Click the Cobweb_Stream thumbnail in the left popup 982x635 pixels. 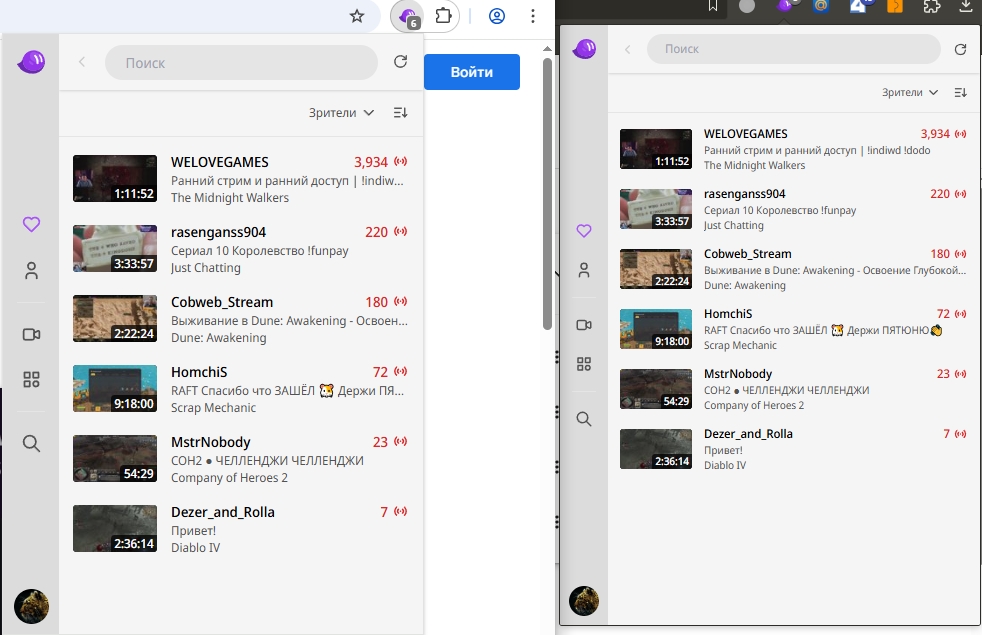[115, 318]
